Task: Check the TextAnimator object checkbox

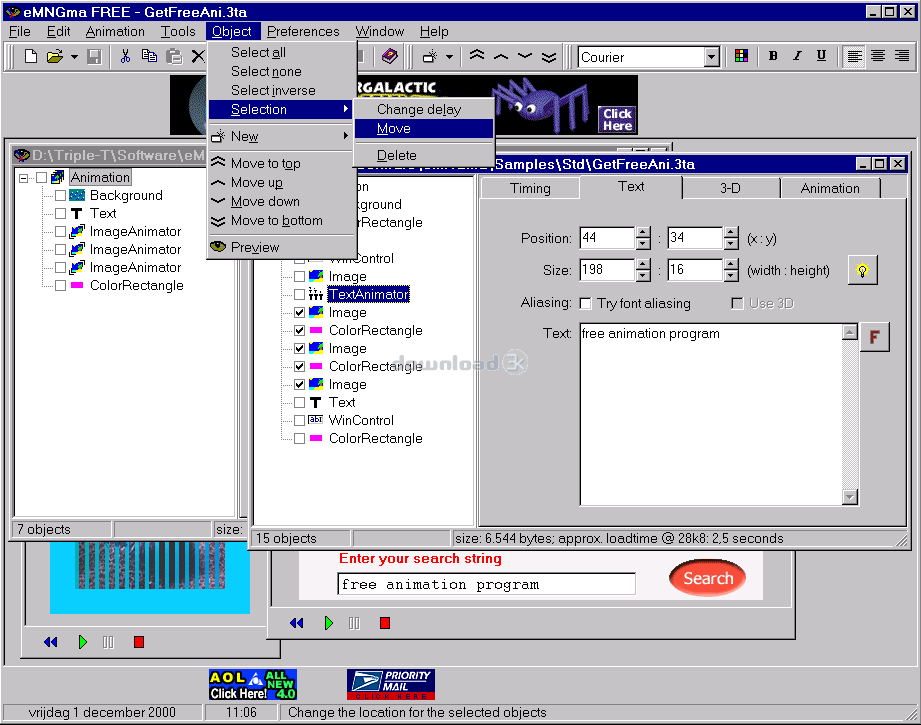Action: click(300, 295)
